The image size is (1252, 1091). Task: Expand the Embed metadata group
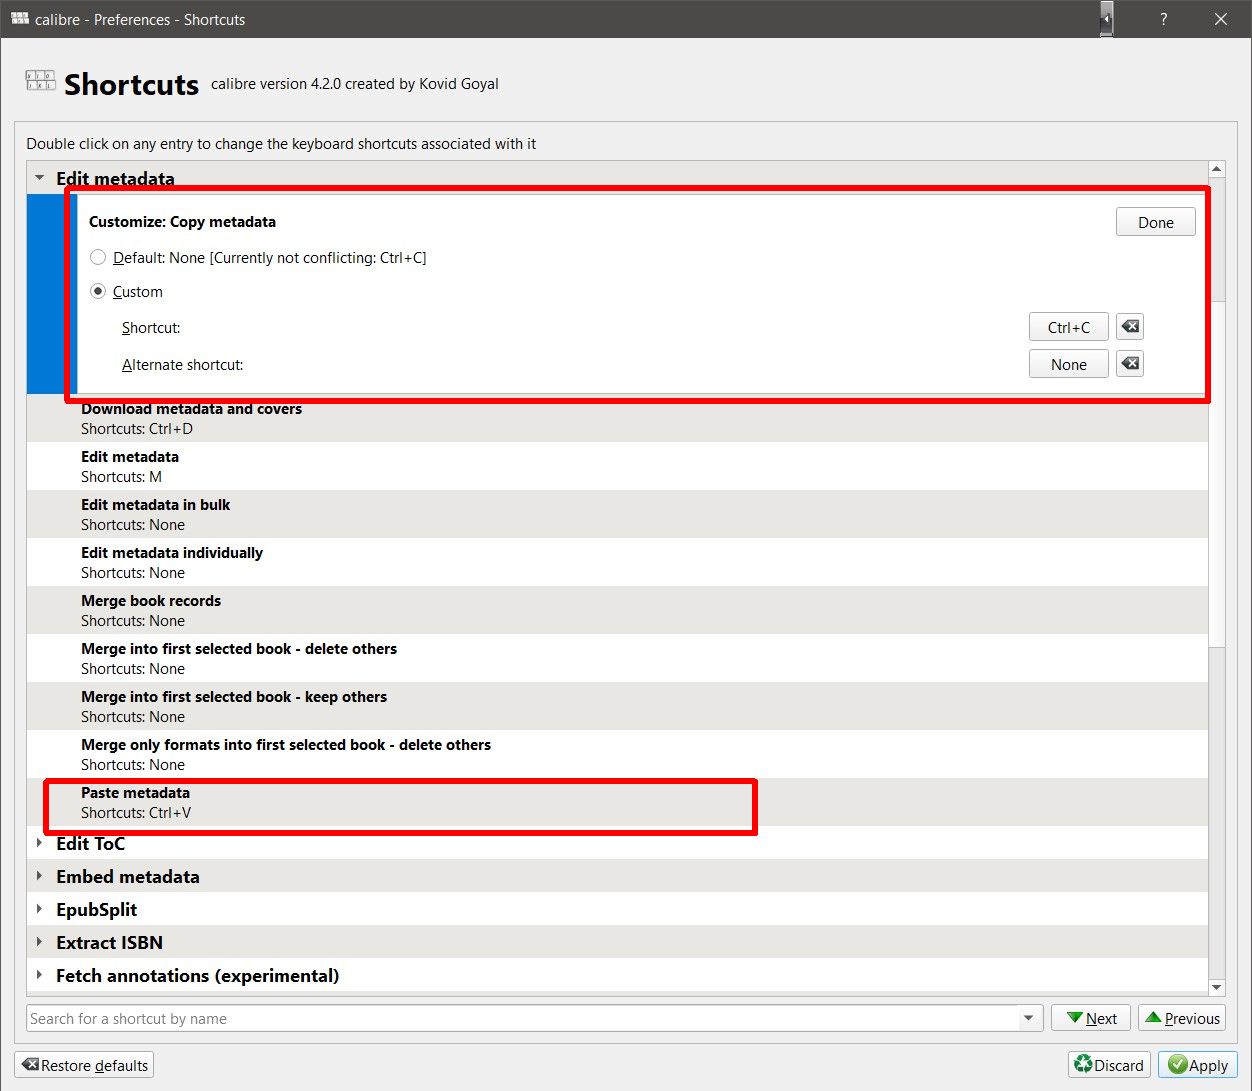[x=39, y=876]
